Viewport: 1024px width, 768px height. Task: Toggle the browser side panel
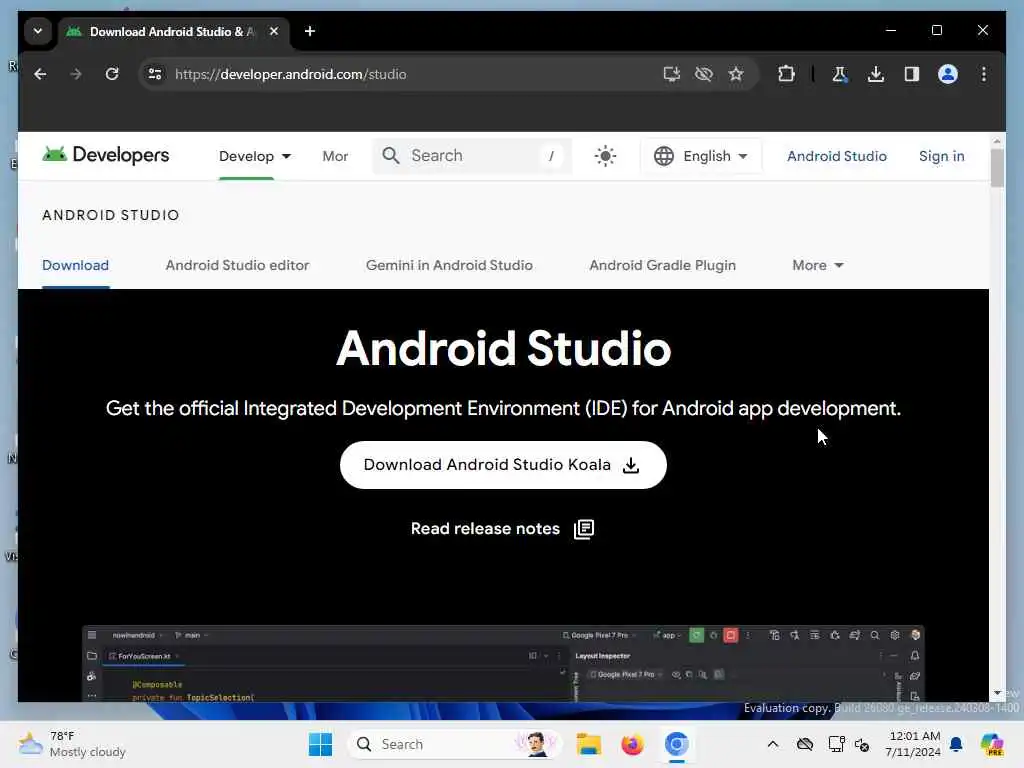(x=912, y=74)
